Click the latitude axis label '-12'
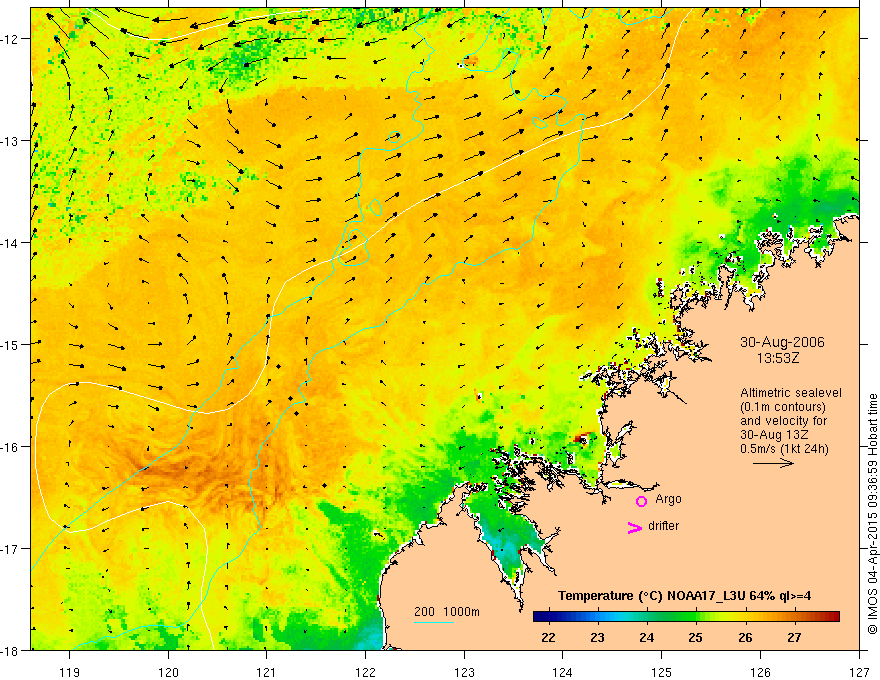The width and height of the screenshot is (880, 680). (x=11, y=39)
